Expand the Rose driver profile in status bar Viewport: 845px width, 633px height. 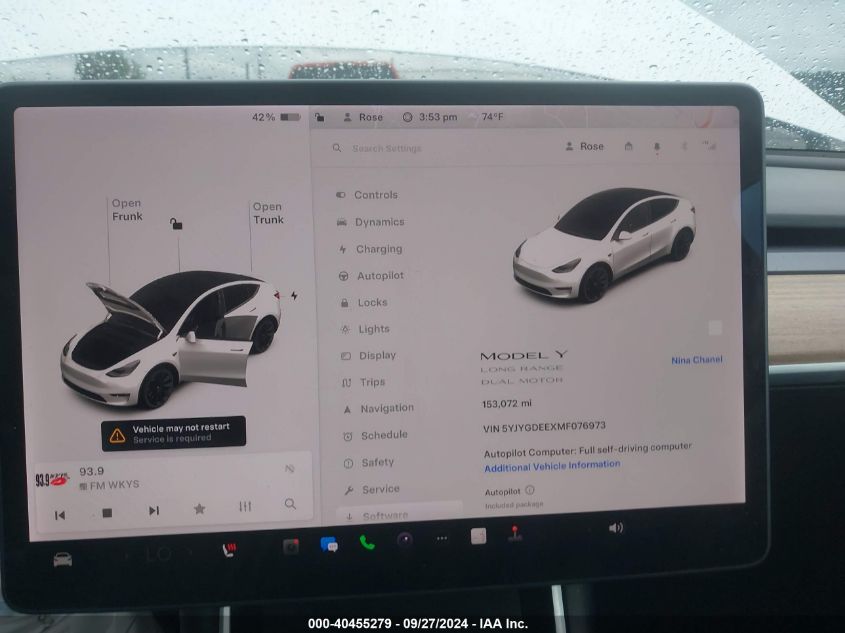[x=363, y=117]
